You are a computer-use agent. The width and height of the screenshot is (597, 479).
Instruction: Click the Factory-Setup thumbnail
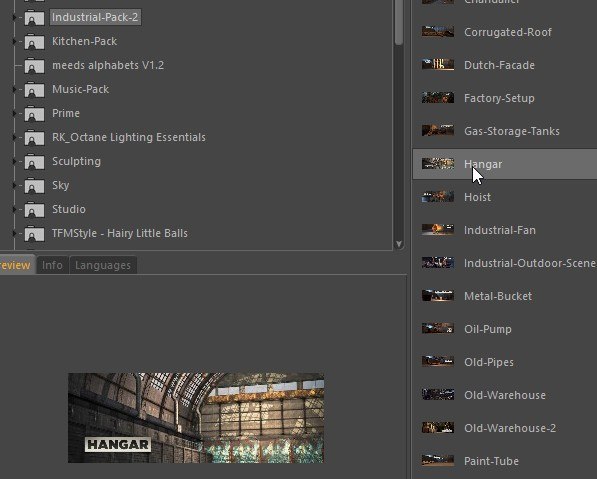click(438, 97)
